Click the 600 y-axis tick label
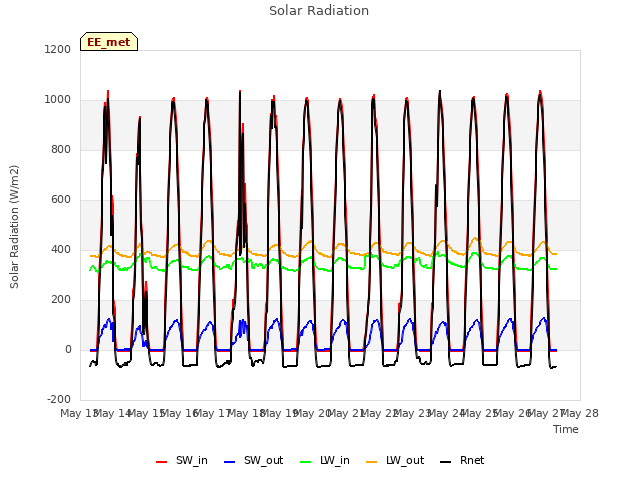This screenshot has width=640, height=480. (x=61, y=200)
